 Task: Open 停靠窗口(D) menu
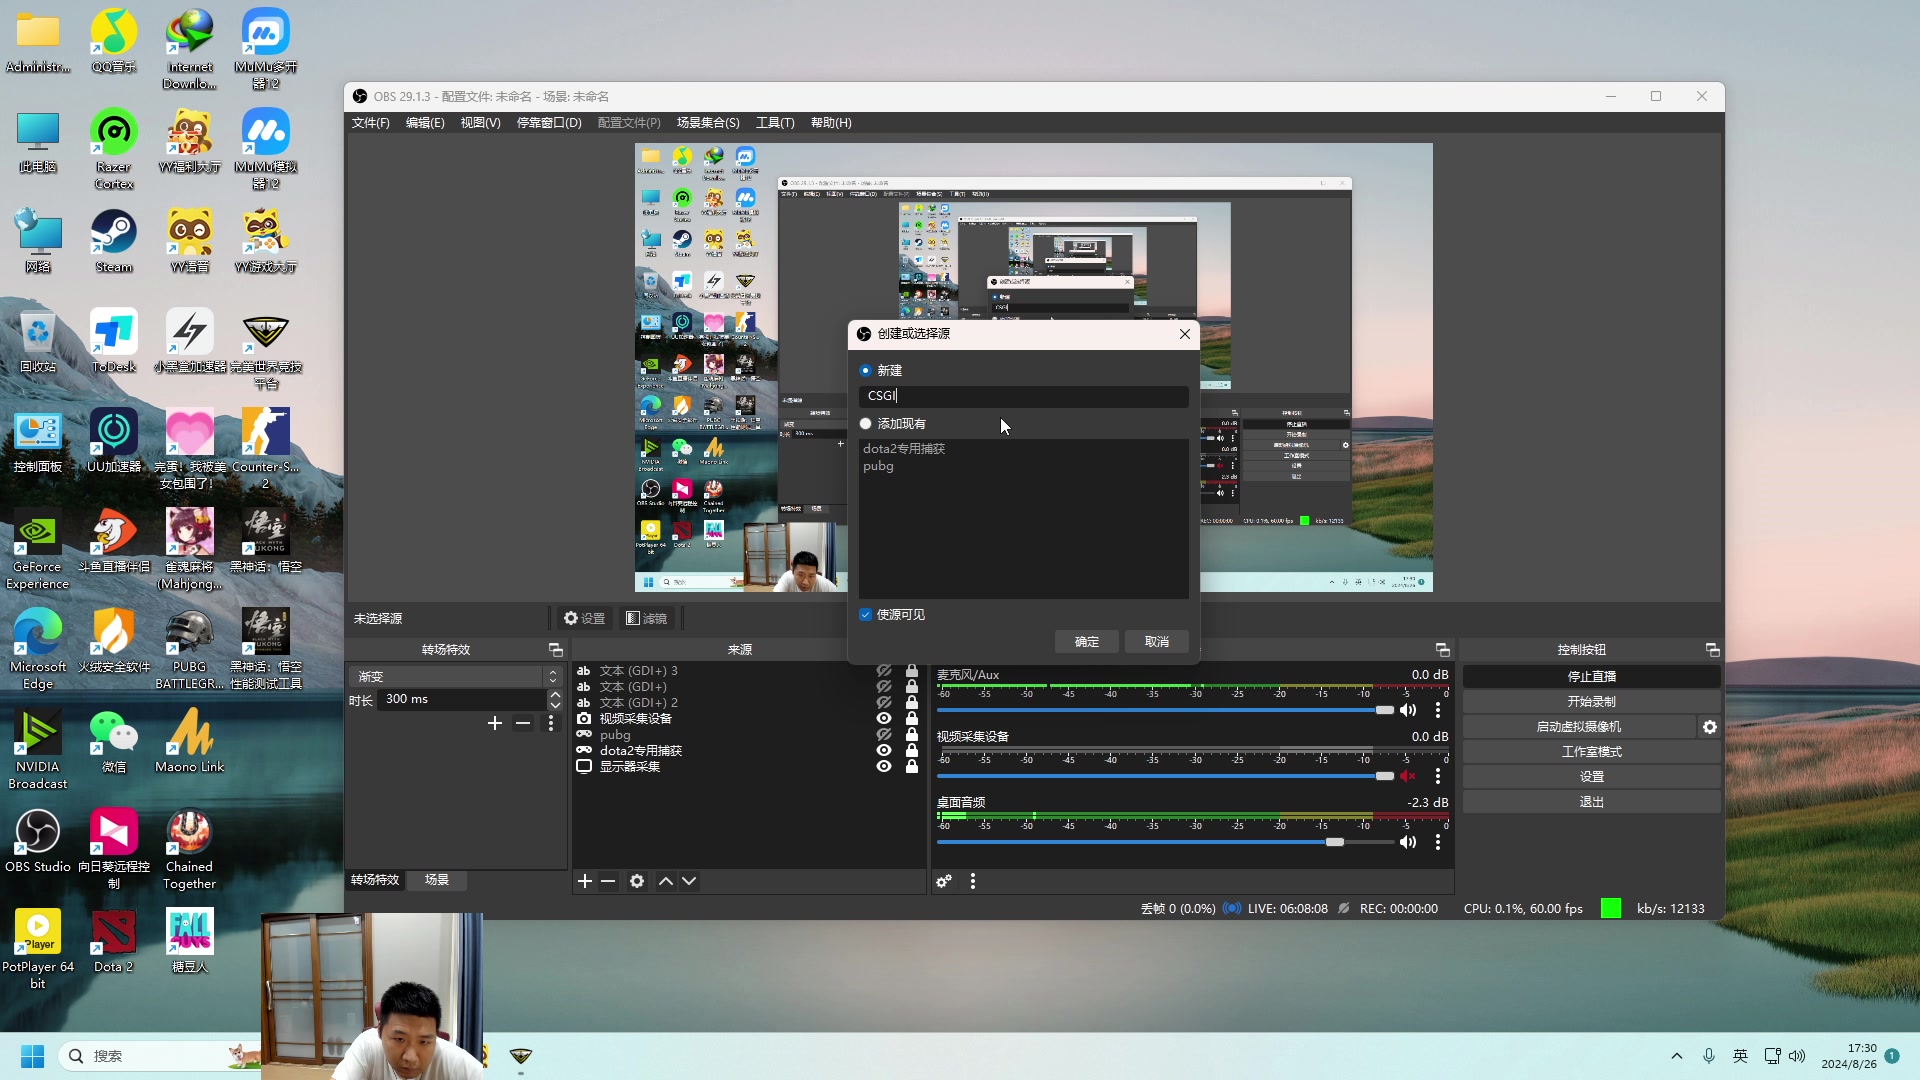(x=549, y=123)
